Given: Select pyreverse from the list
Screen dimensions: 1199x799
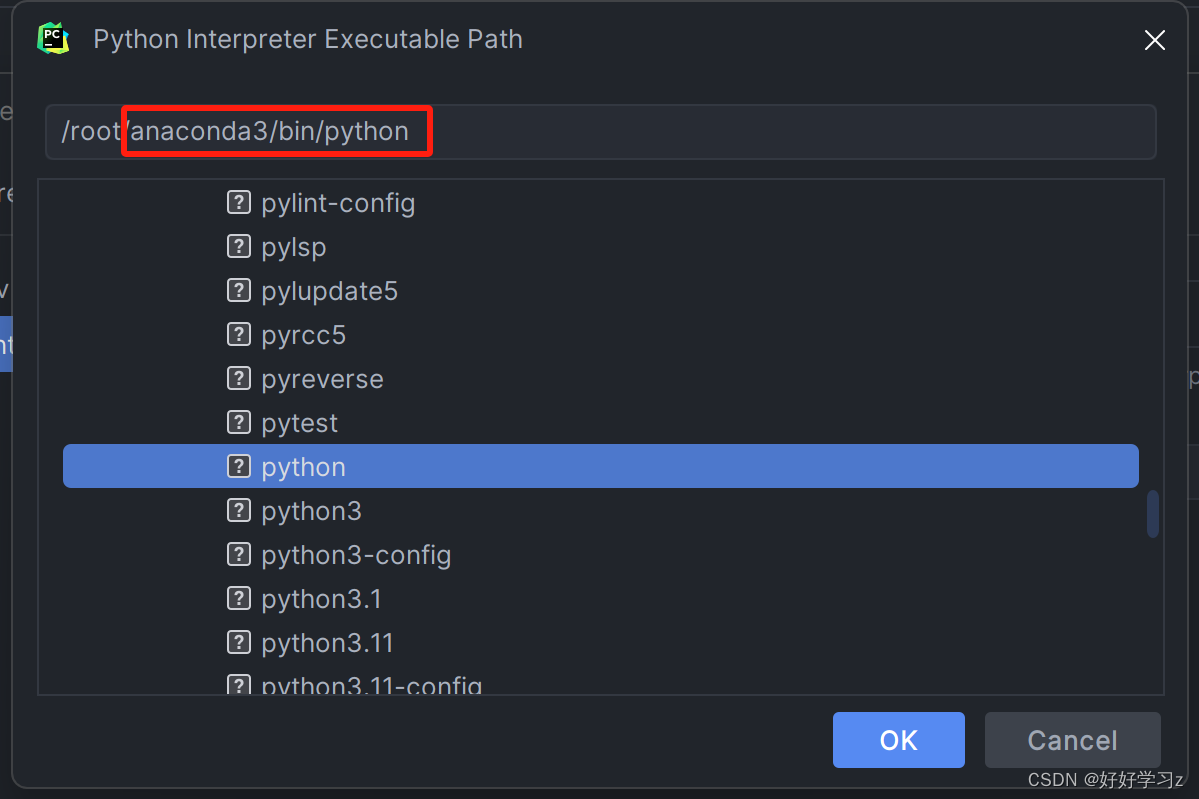Looking at the screenshot, I should [x=322, y=378].
